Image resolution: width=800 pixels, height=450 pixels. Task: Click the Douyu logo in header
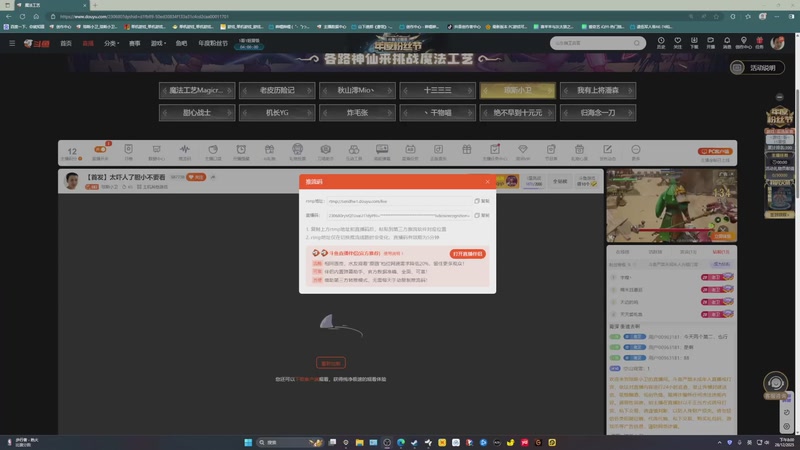pyautogui.click(x=37, y=43)
